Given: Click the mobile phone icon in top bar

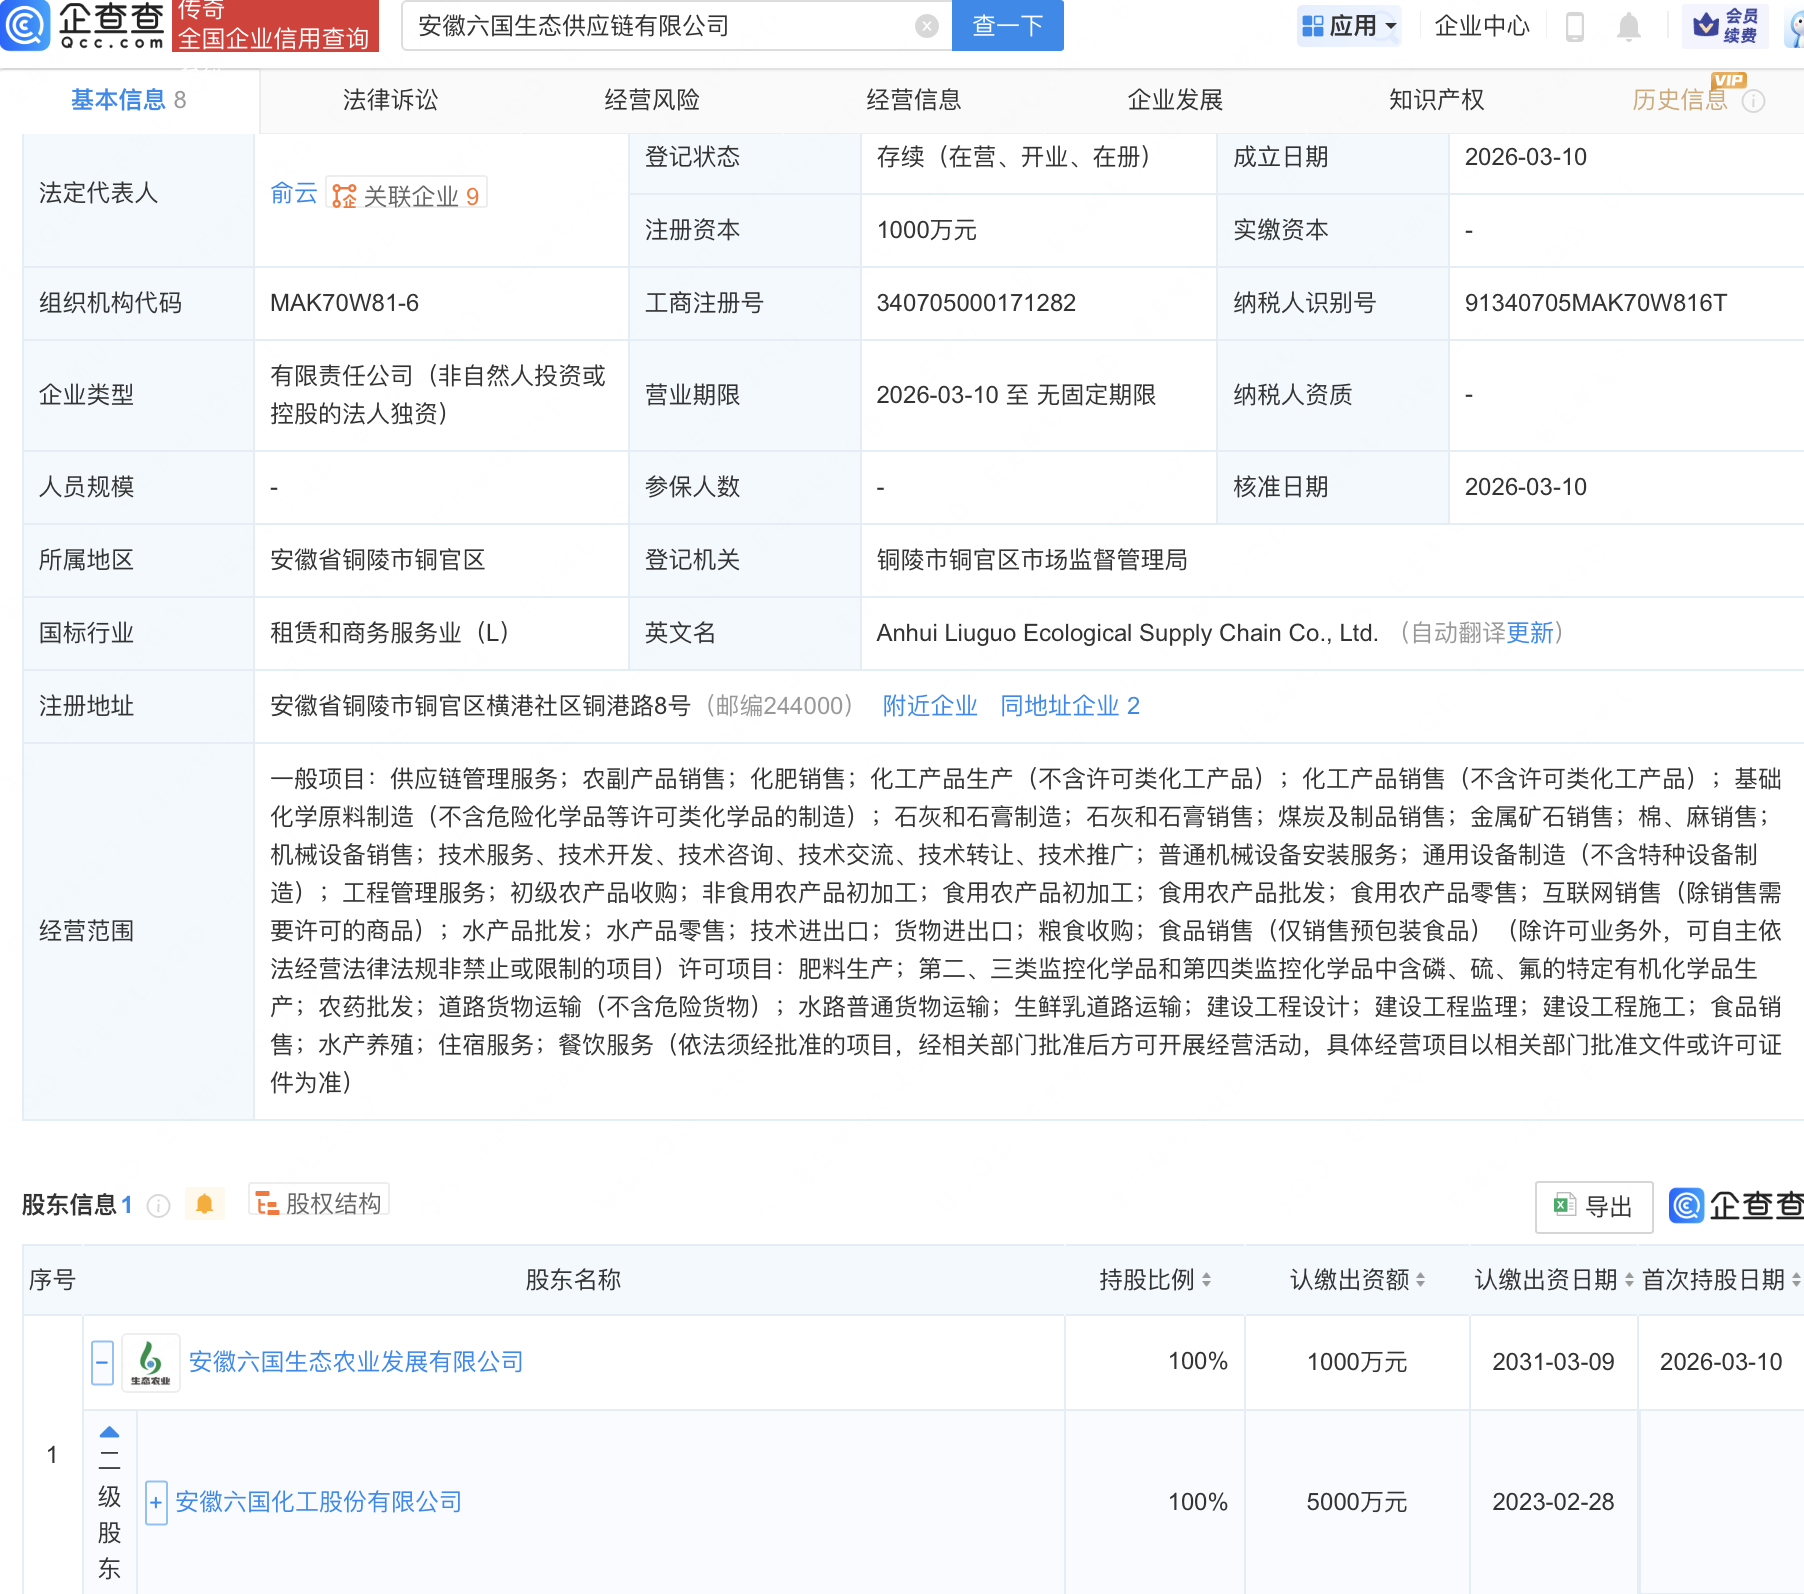Looking at the screenshot, I should [x=1575, y=27].
